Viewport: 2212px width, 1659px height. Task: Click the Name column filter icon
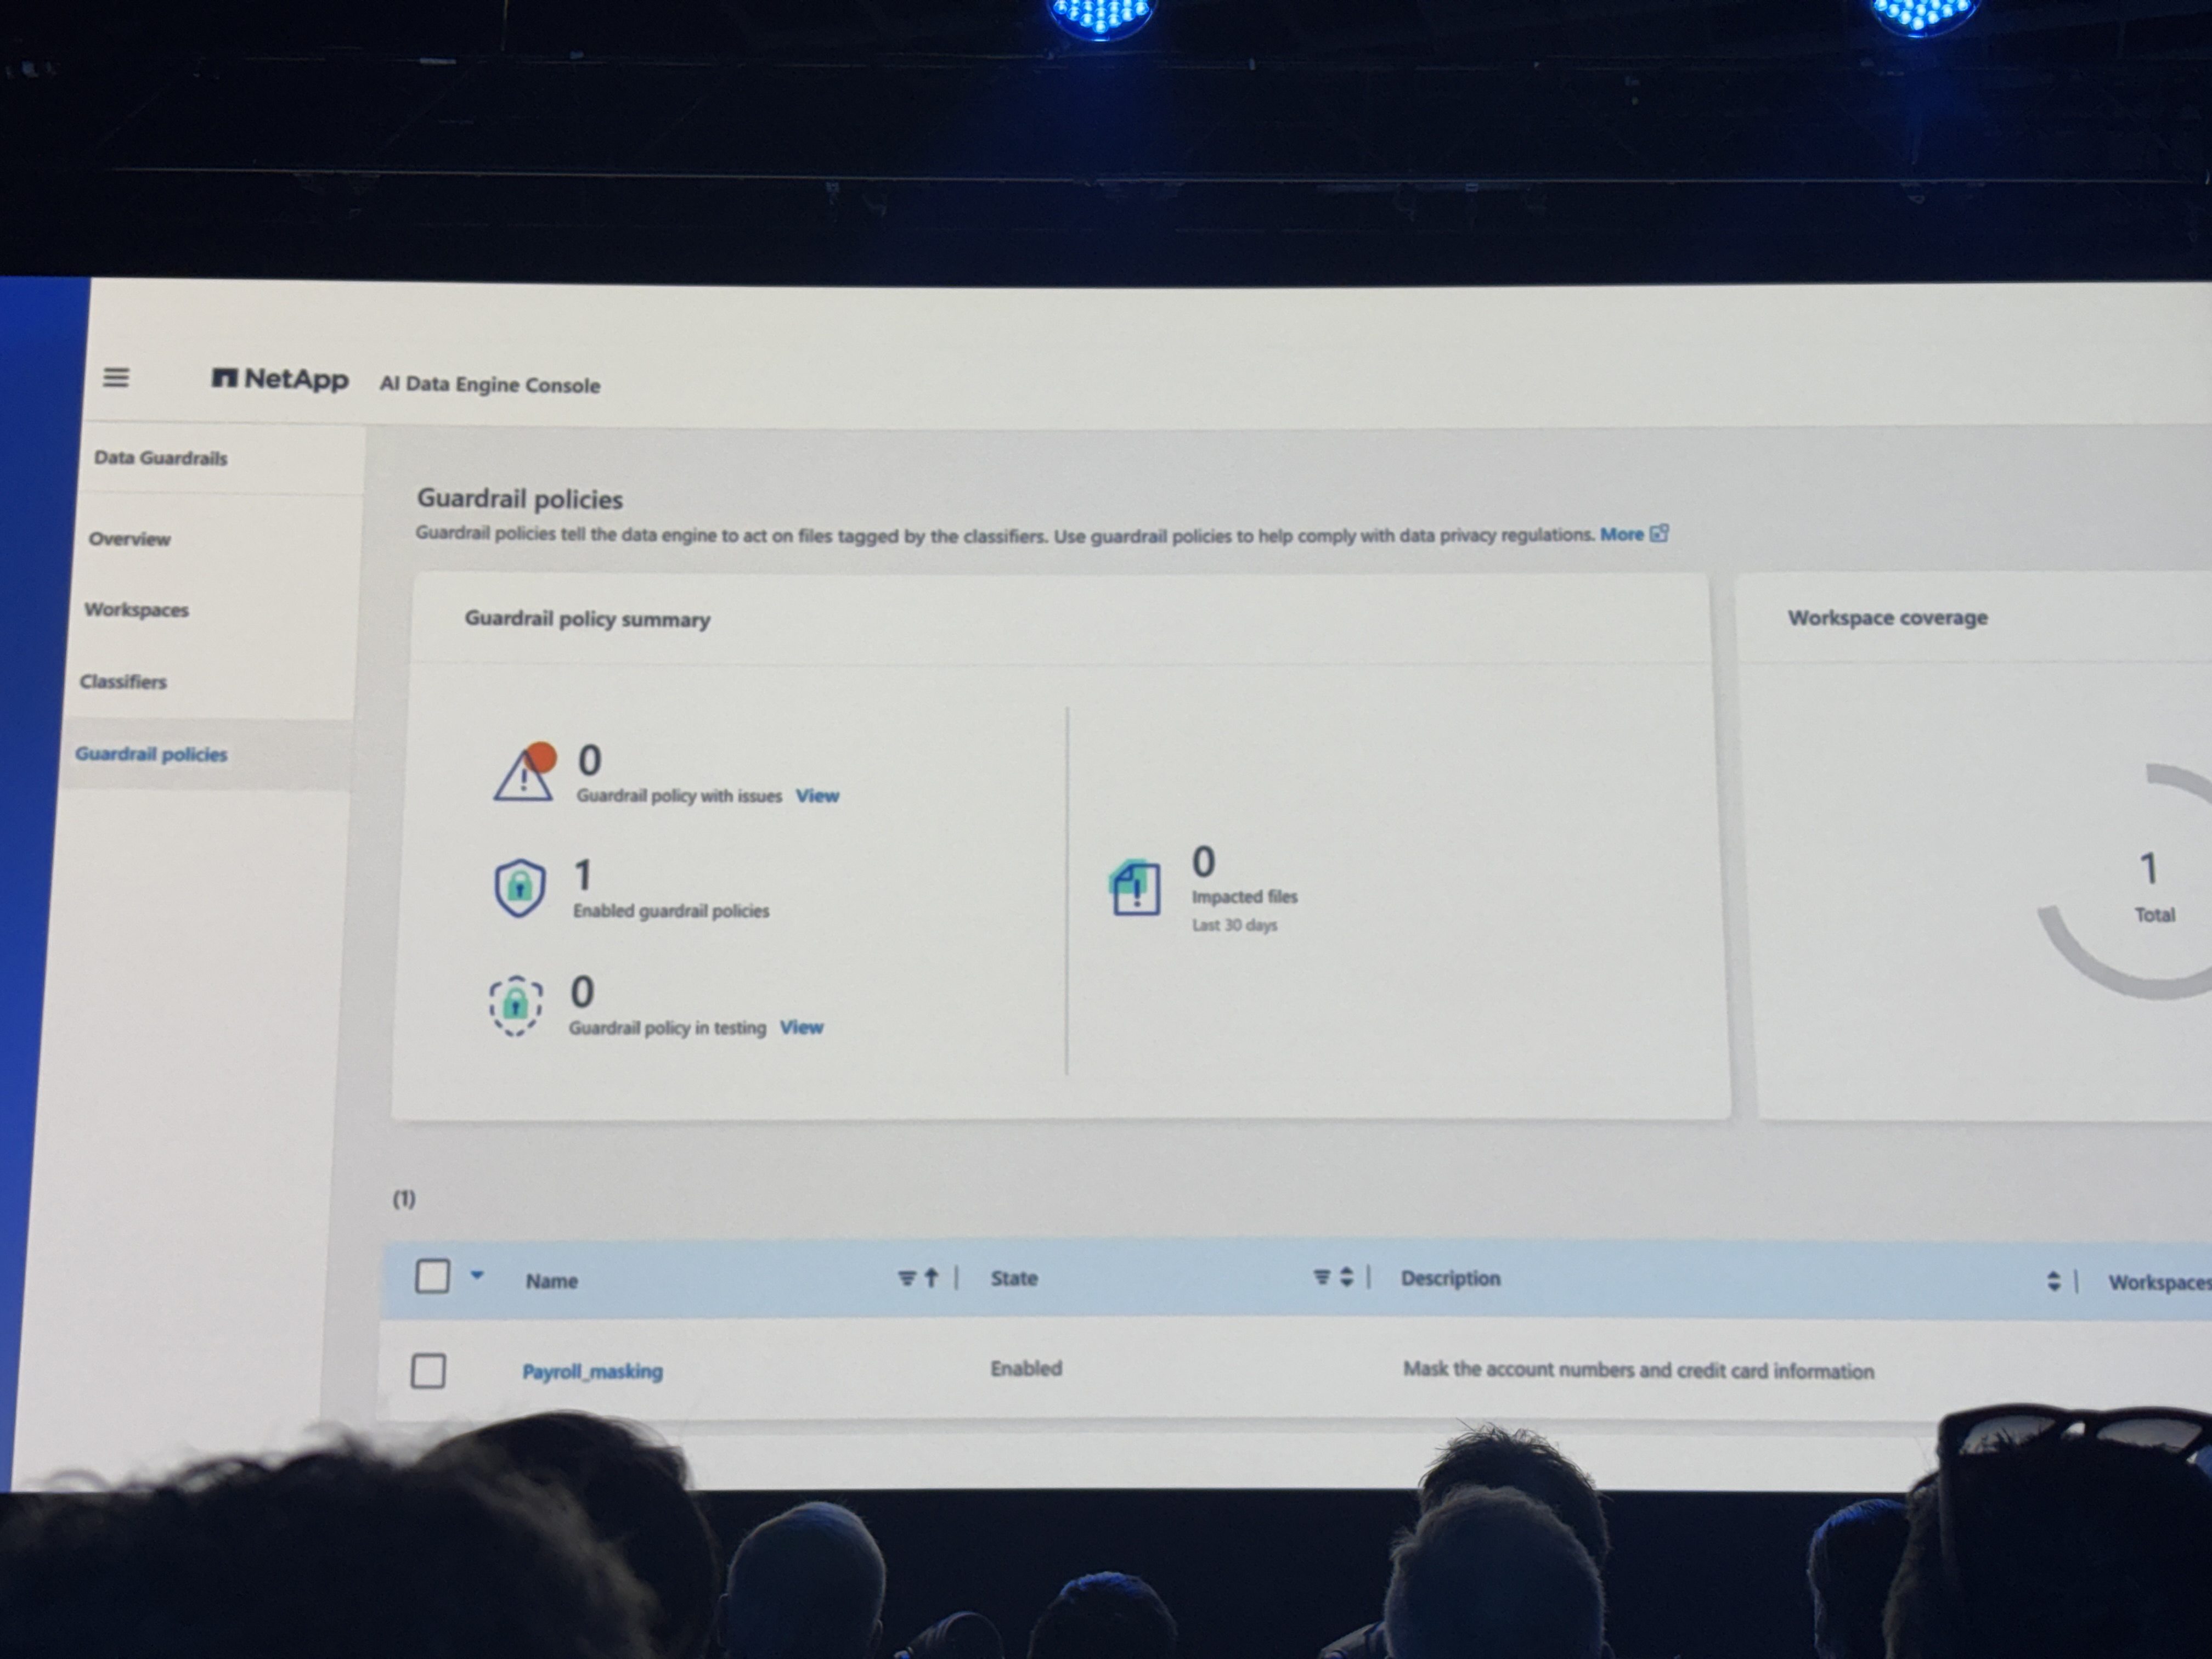click(906, 1278)
